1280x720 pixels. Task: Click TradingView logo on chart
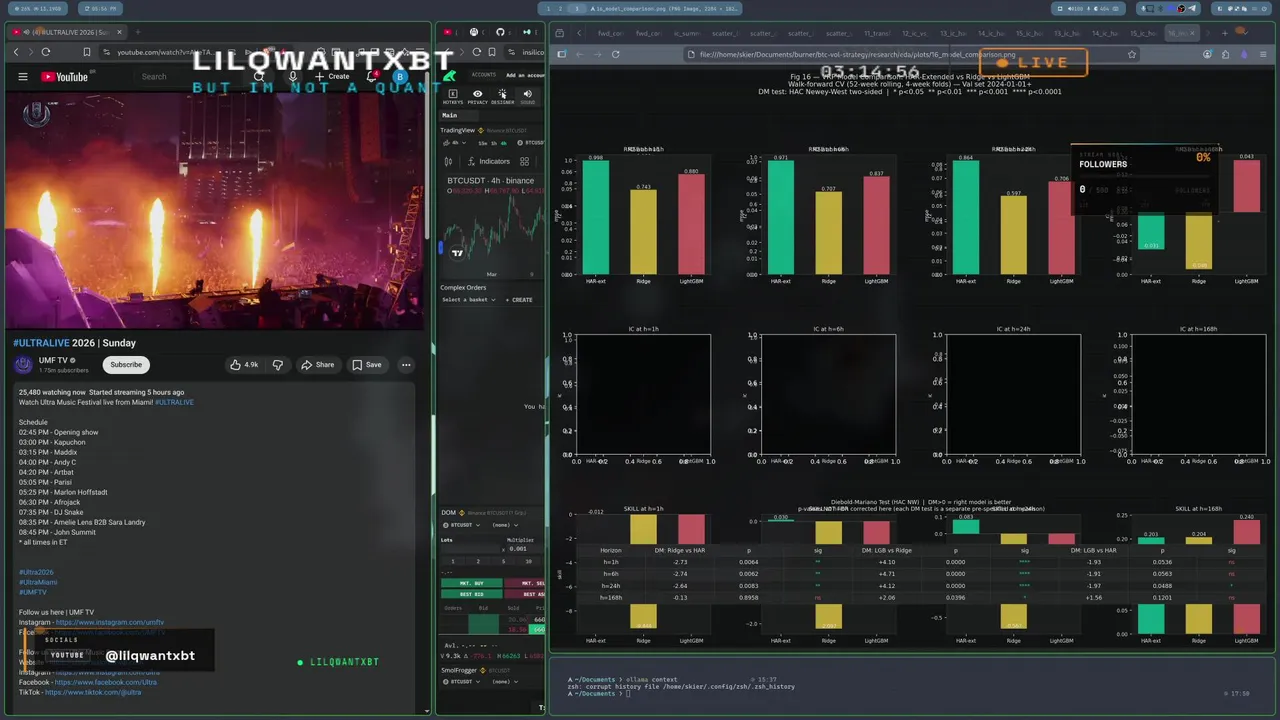tap(457, 252)
